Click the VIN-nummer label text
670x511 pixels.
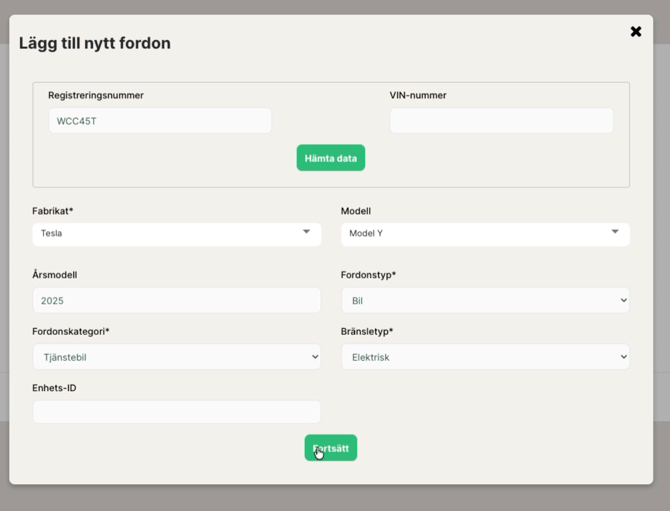click(418, 96)
